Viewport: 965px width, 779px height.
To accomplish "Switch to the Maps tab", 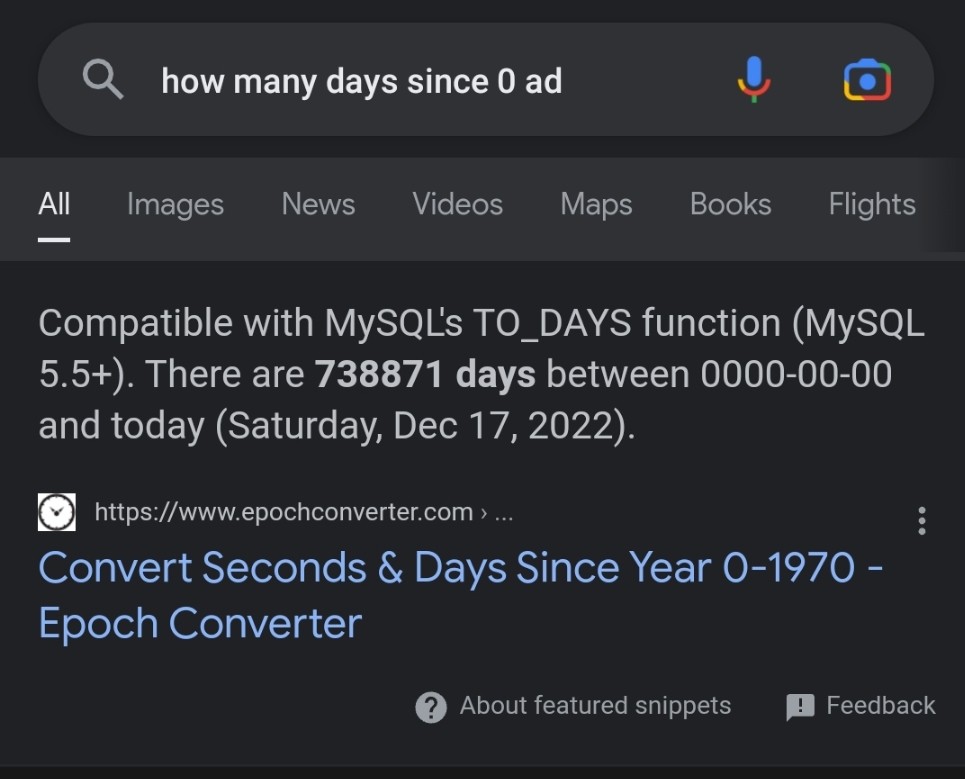I will coord(596,204).
